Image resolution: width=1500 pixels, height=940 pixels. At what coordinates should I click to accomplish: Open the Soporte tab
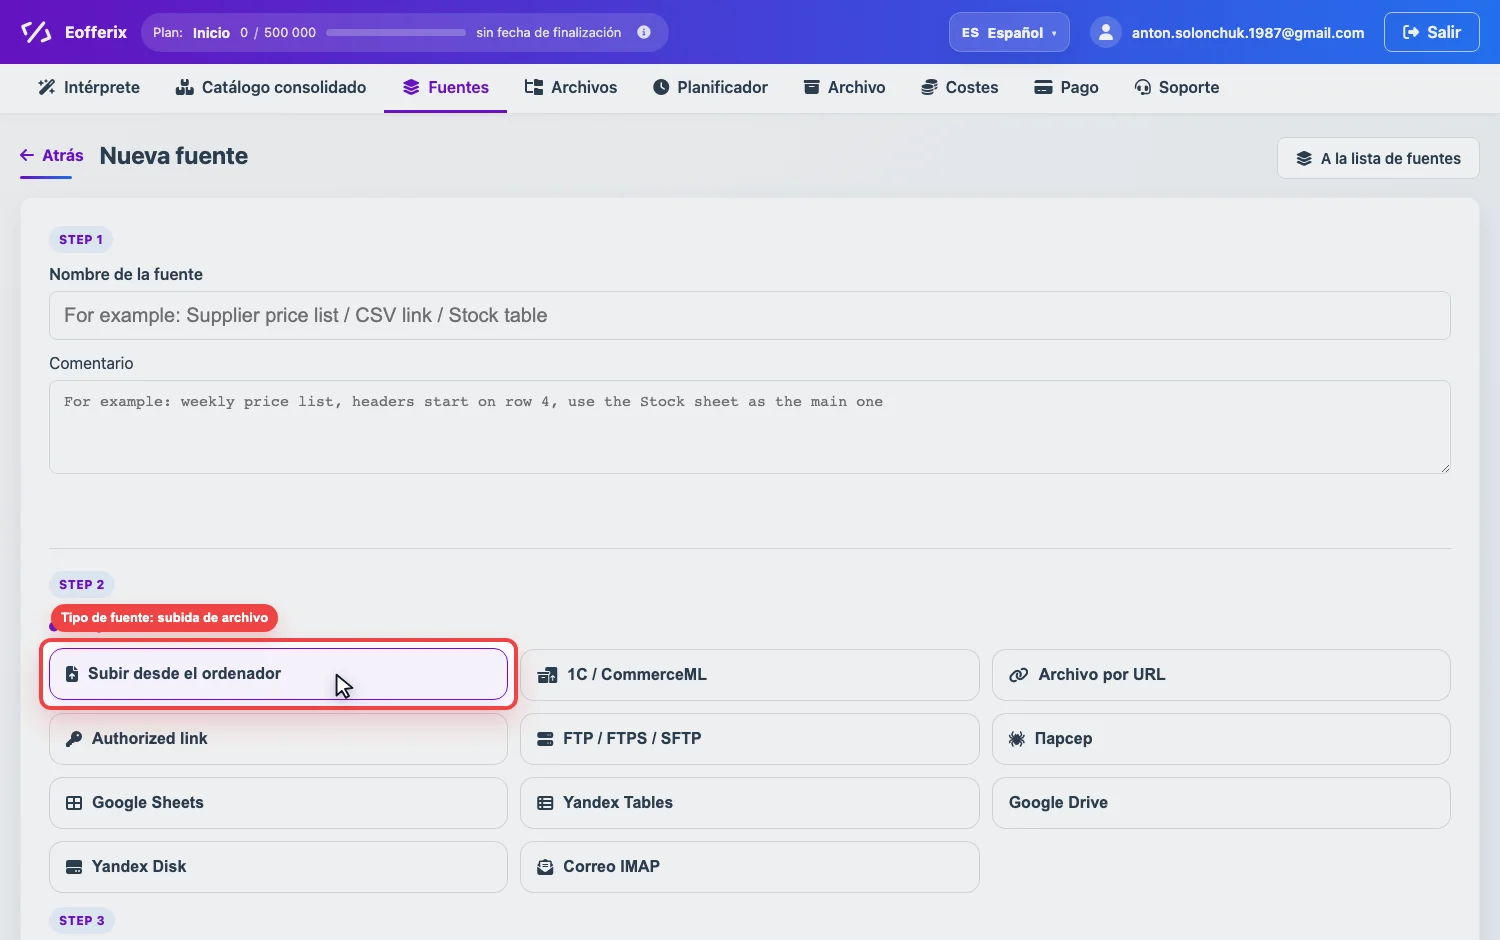coord(1177,87)
